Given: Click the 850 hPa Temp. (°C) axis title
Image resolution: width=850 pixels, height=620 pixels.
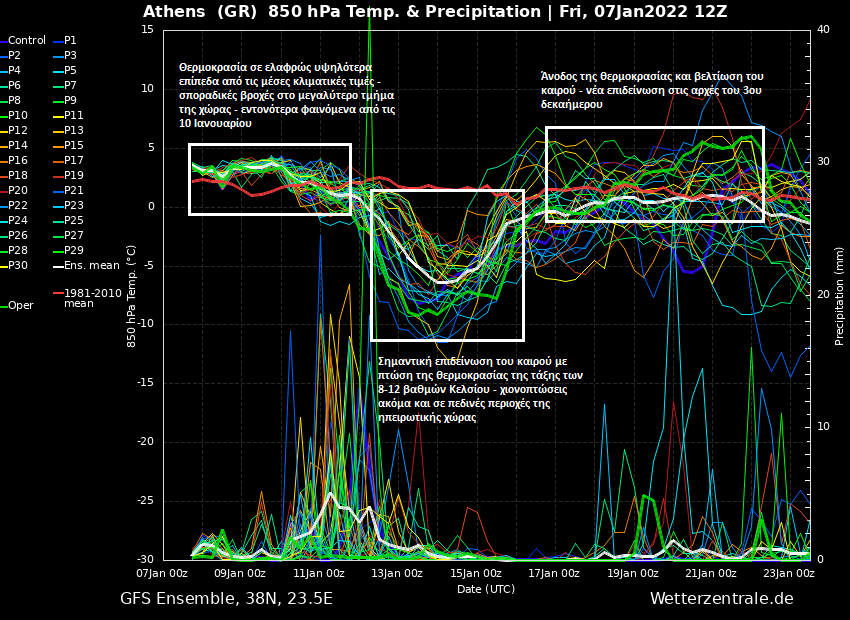Looking at the screenshot, I should [x=132, y=290].
